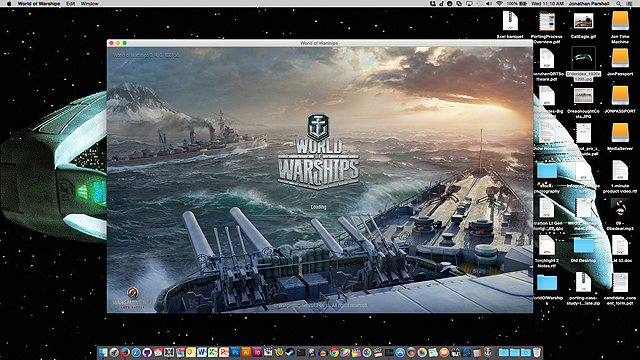Image resolution: width=640 pixels, height=360 pixels.
Task: Select the Bzel banquet zip file
Action: tap(510, 20)
